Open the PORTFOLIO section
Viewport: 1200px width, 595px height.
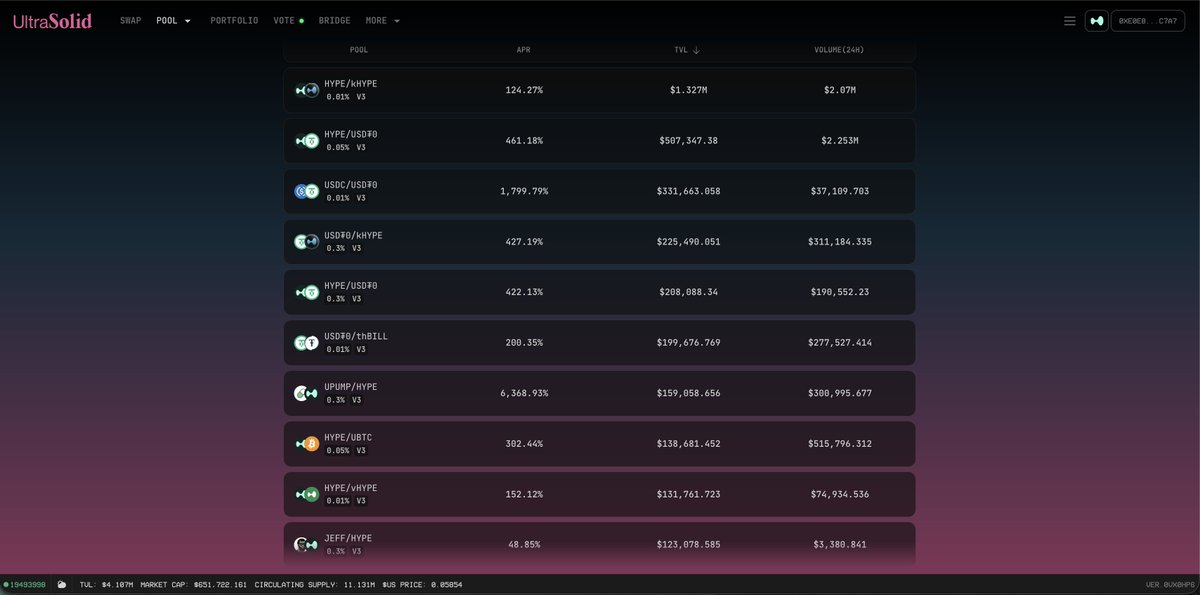click(x=234, y=19)
